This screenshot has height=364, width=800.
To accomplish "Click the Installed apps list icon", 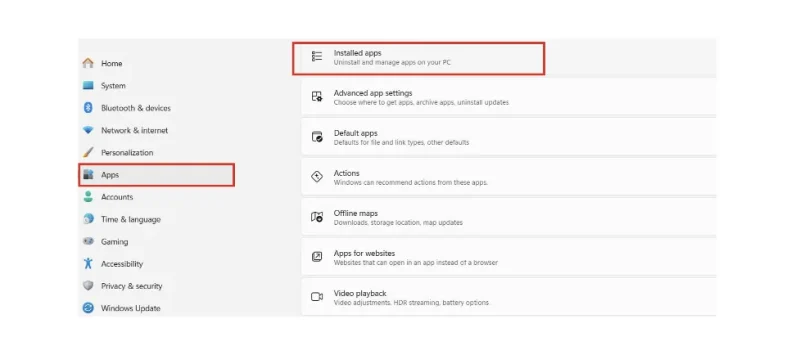I will click(317, 57).
